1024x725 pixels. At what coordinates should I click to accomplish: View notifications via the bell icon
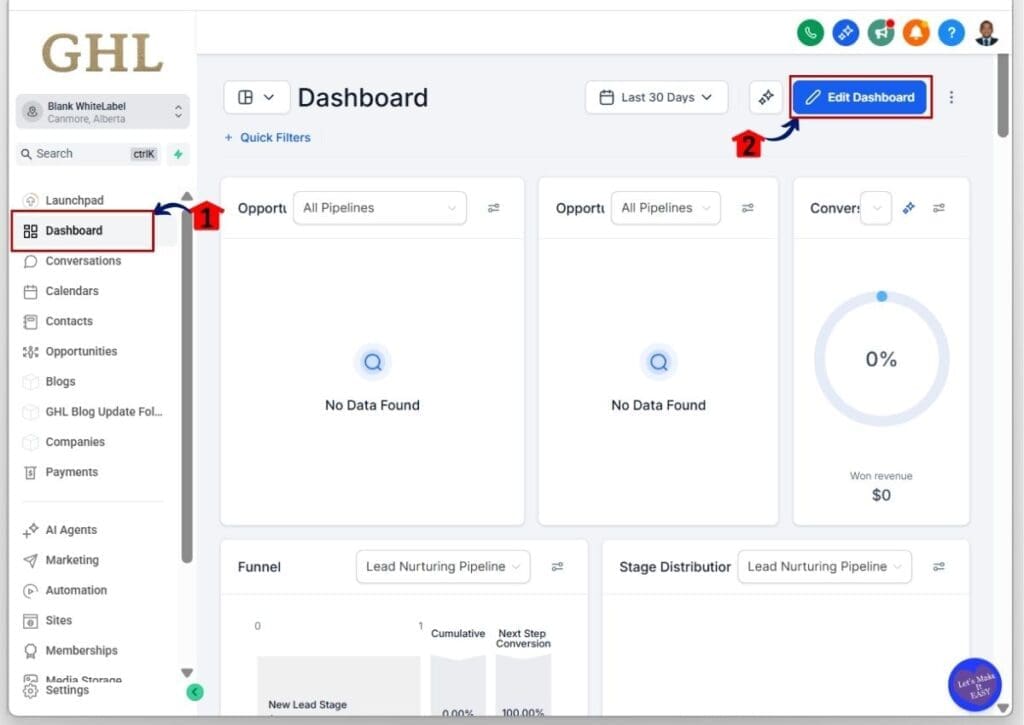point(916,32)
